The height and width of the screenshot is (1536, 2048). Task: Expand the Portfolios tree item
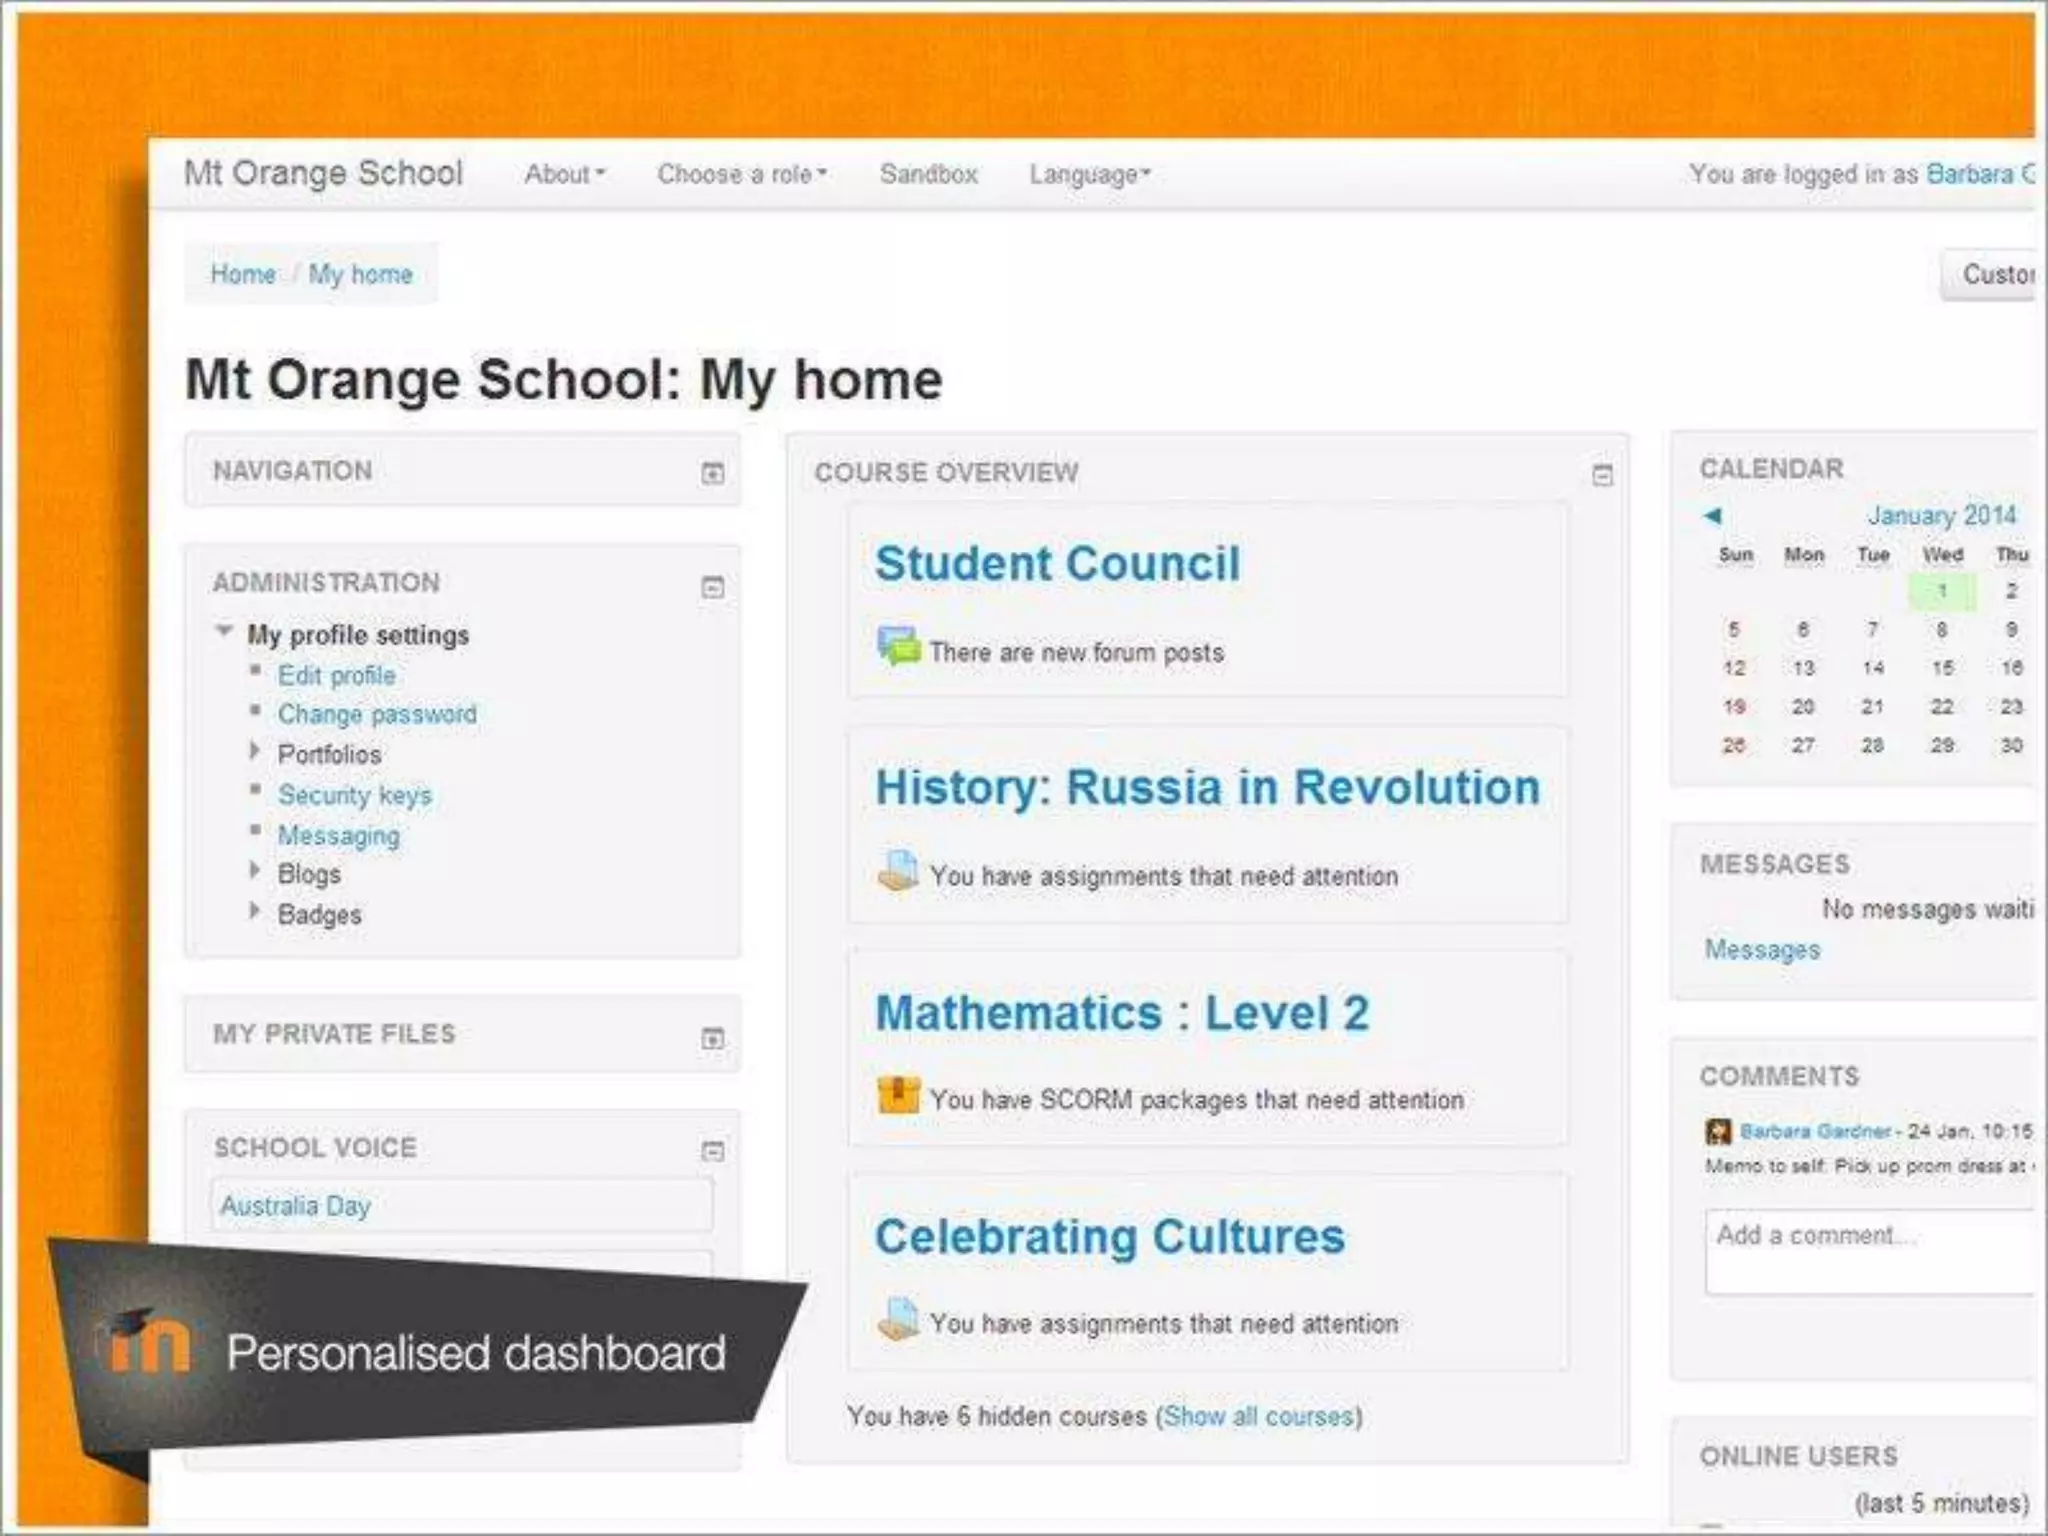(255, 751)
